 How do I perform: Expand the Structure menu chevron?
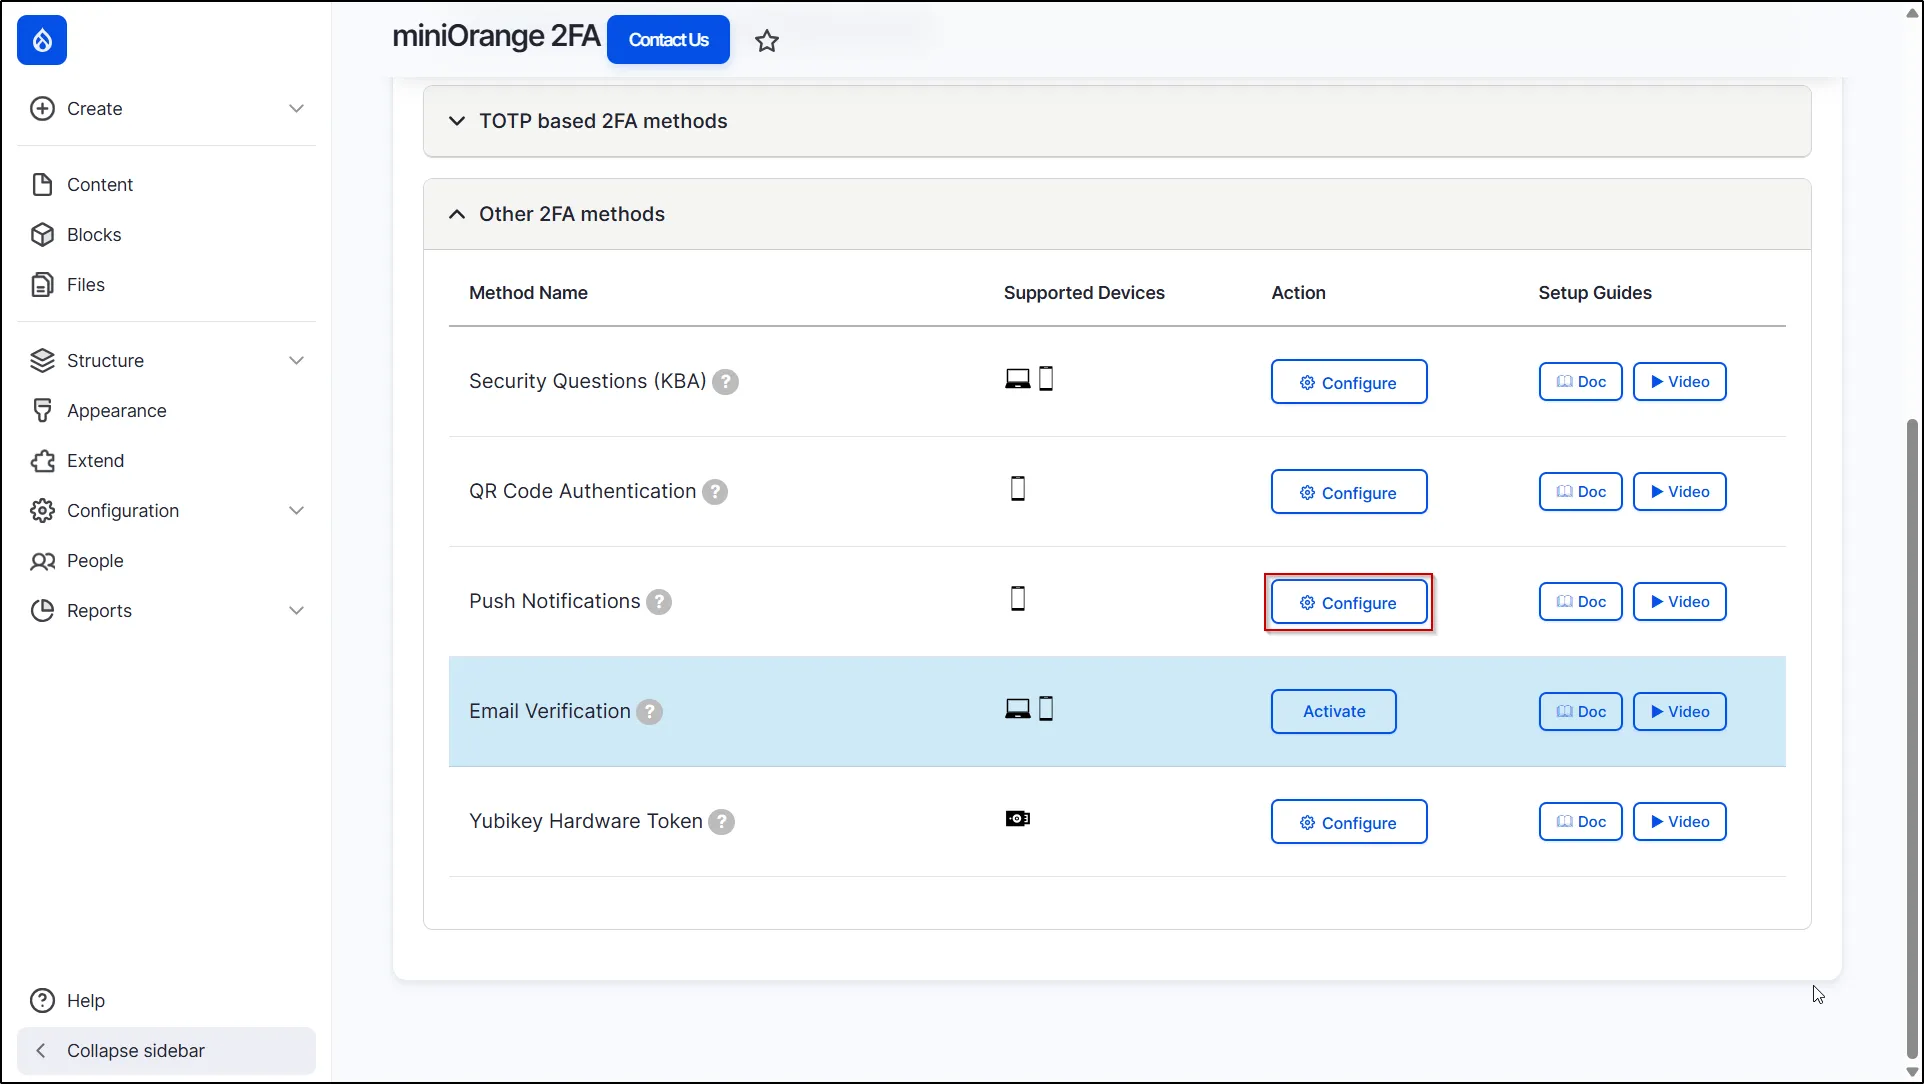click(296, 361)
